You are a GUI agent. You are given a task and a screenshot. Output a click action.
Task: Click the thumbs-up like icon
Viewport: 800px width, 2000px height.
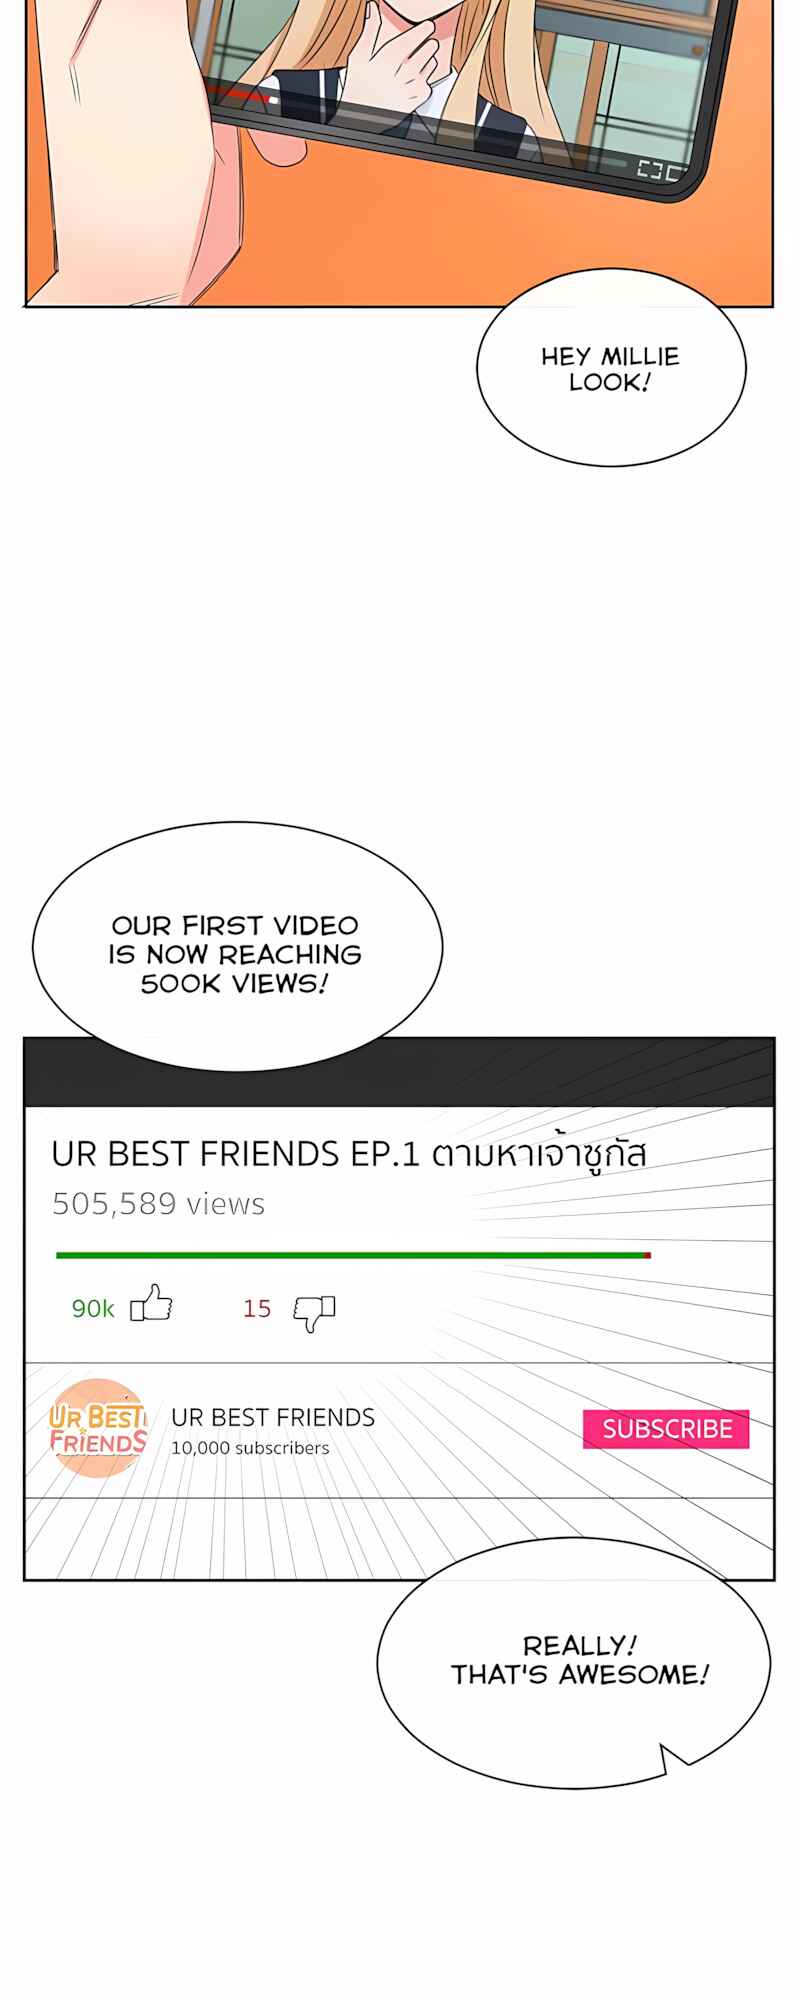(x=151, y=1304)
